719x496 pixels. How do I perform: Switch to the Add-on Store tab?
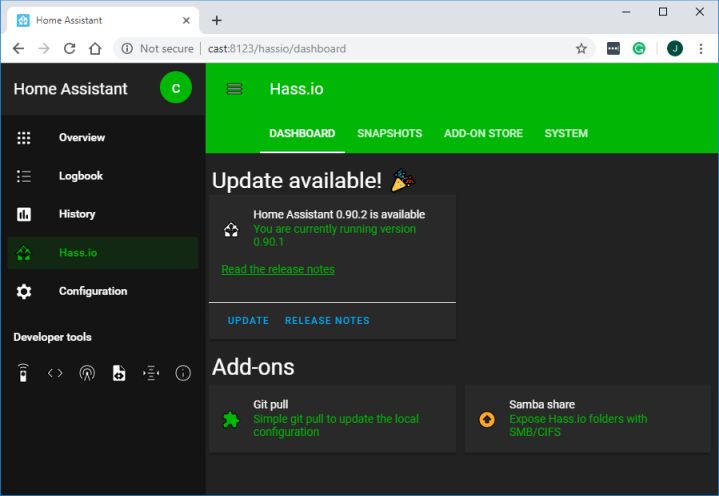(483, 133)
